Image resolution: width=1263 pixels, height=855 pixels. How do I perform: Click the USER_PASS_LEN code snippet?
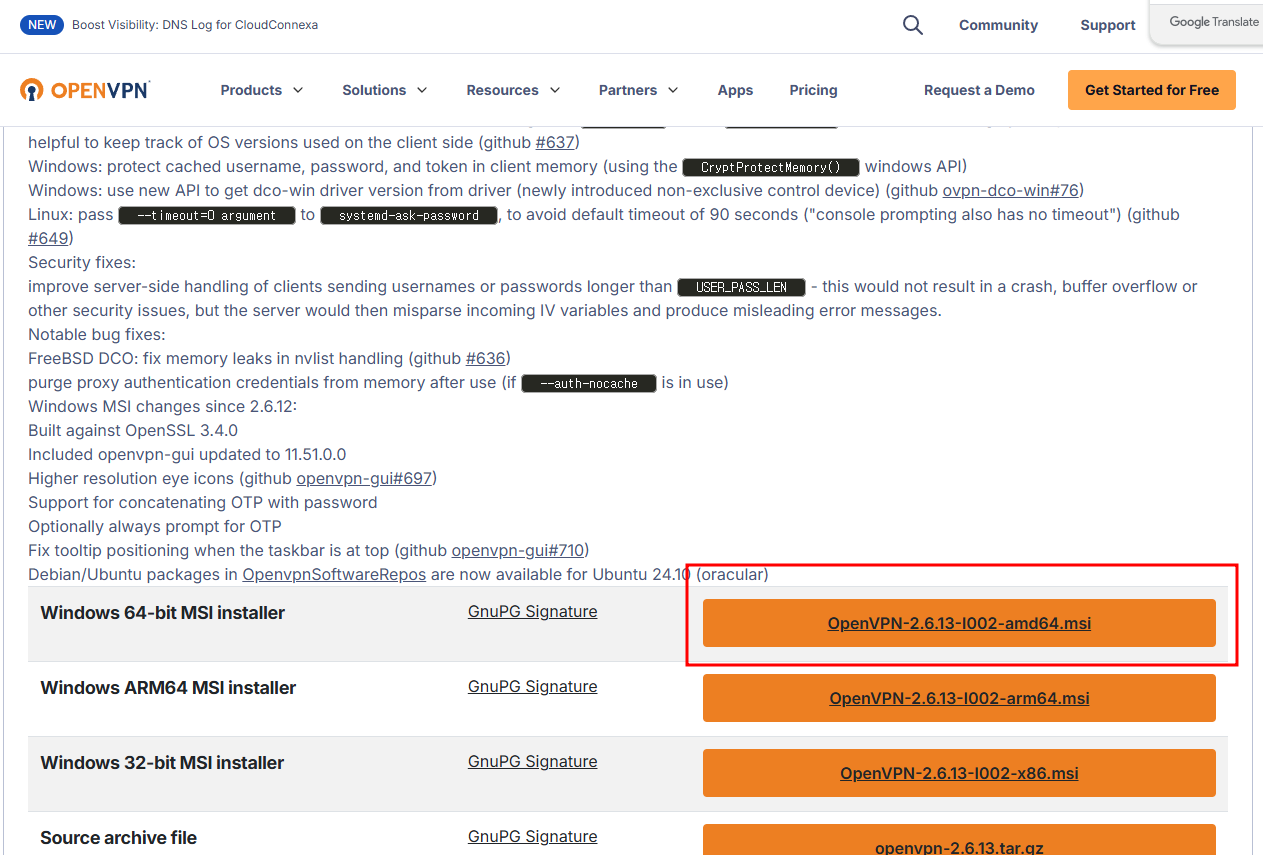[x=741, y=287]
